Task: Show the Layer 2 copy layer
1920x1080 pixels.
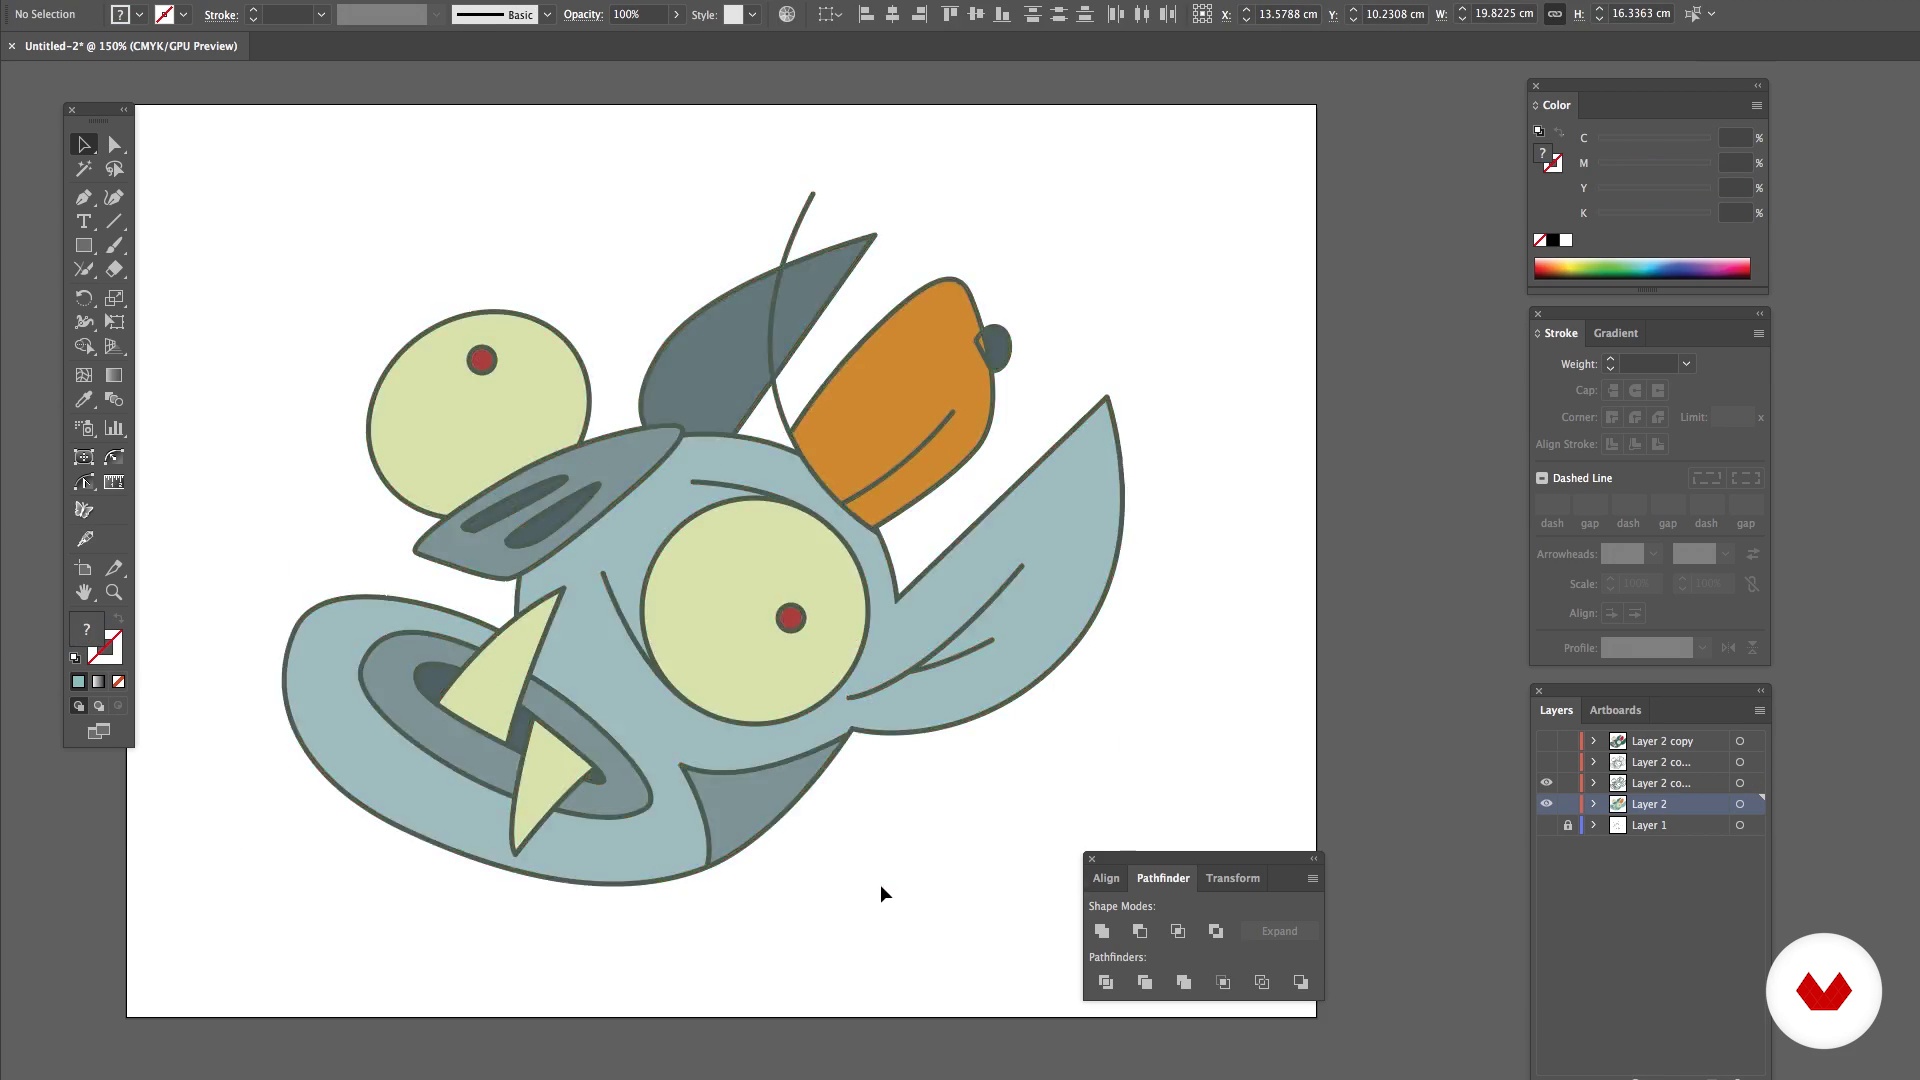Action: (1546, 741)
